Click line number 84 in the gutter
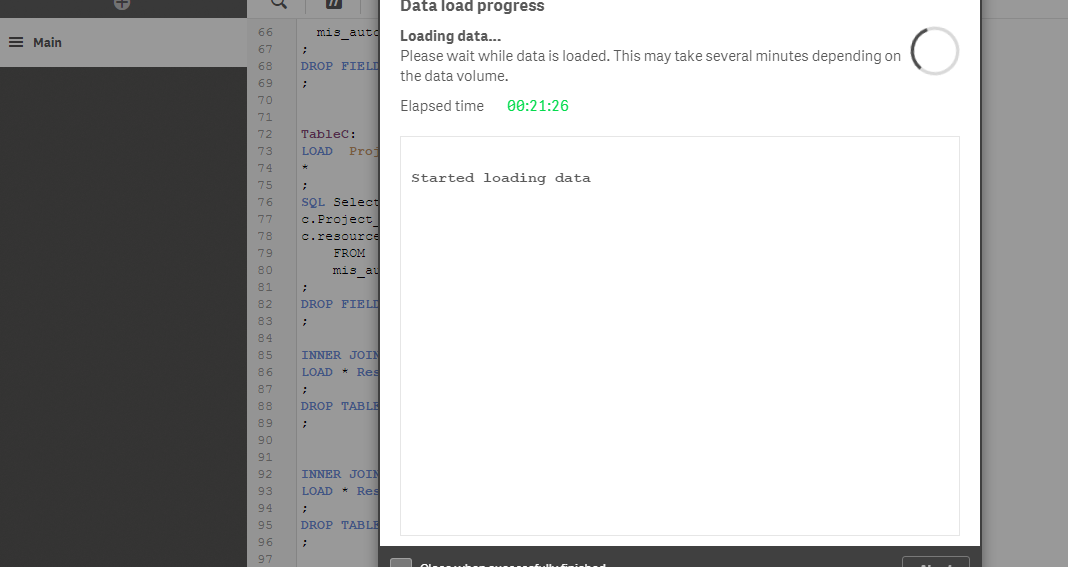Image resolution: width=1068 pixels, height=567 pixels. point(265,338)
